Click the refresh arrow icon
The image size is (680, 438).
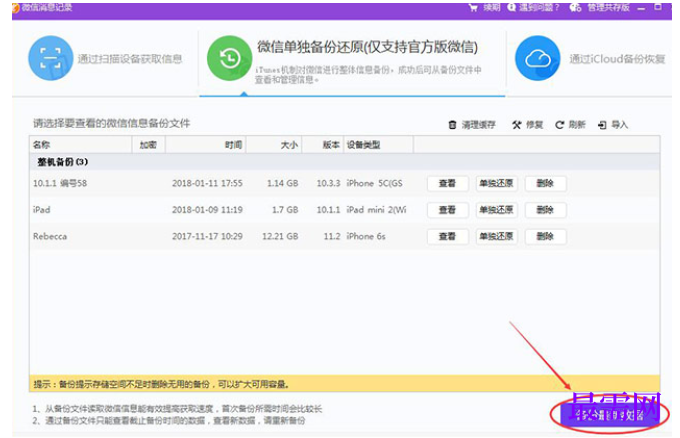point(559,125)
